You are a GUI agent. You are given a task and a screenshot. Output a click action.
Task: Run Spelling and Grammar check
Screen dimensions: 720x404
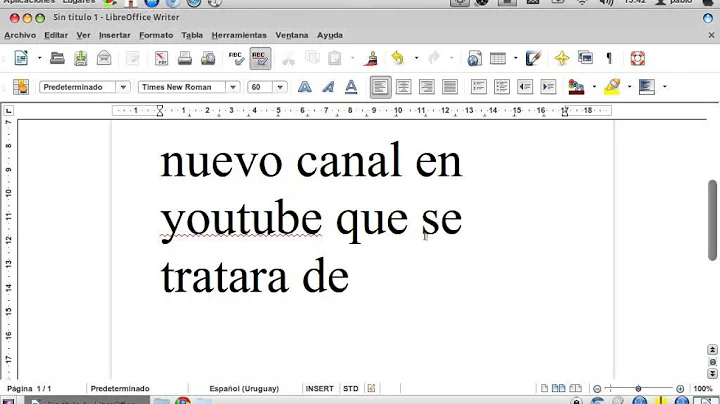236,58
